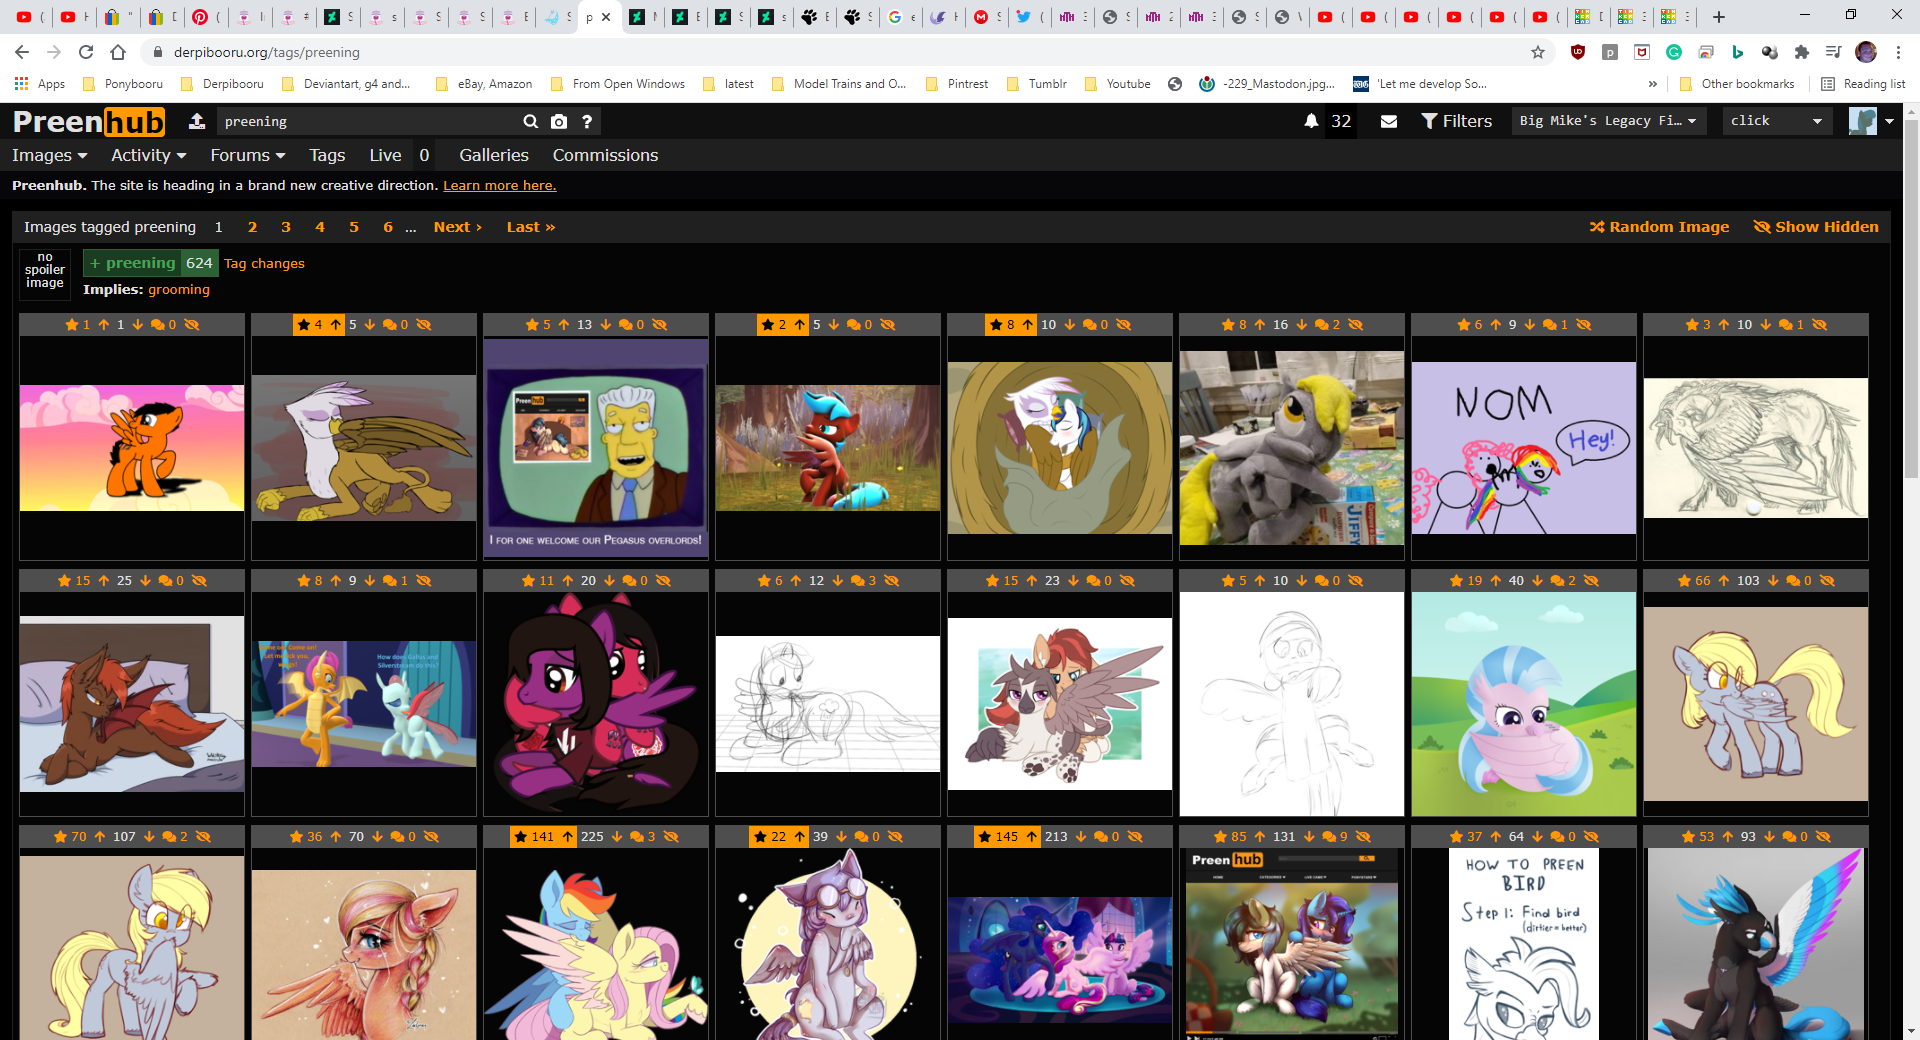Open Chrome profile avatar in toolbar

(1866, 52)
